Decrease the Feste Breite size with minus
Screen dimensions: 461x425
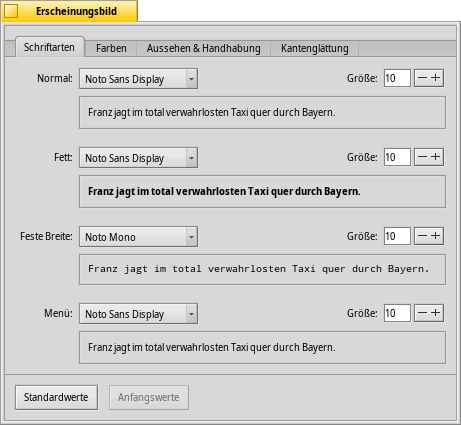tap(422, 236)
